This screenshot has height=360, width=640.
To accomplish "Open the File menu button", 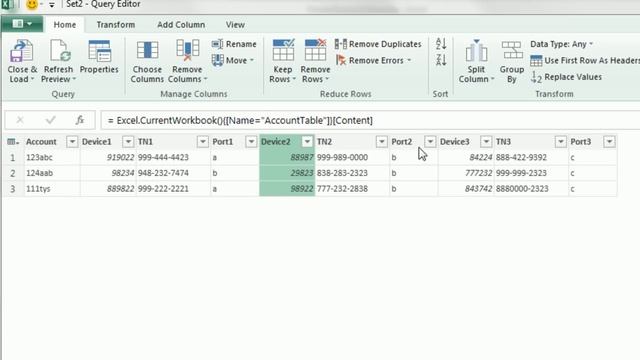I will [x=22, y=24].
